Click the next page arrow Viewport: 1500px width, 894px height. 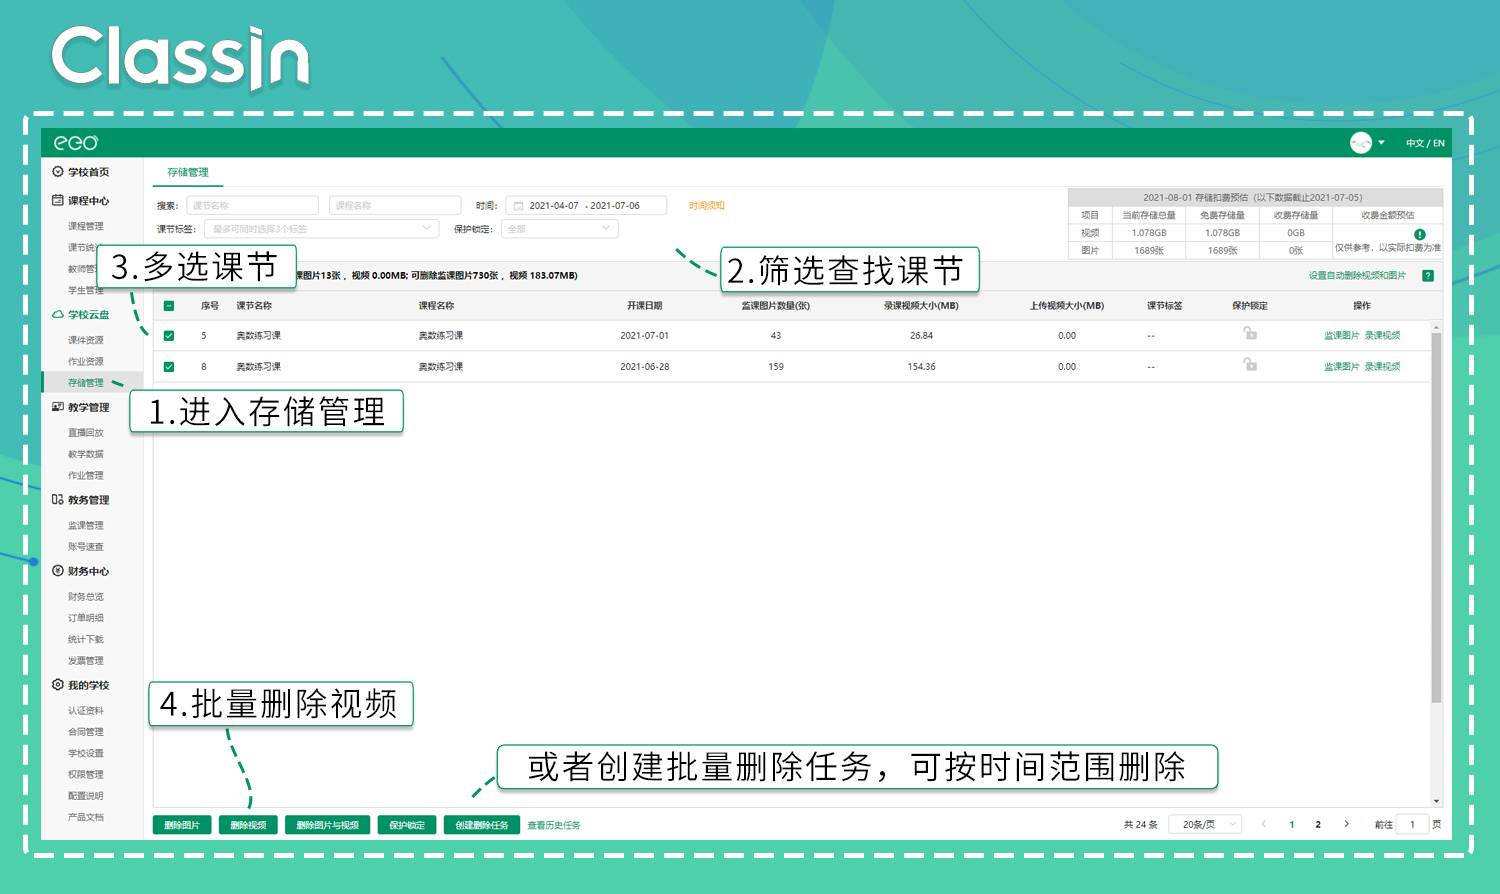[1346, 824]
